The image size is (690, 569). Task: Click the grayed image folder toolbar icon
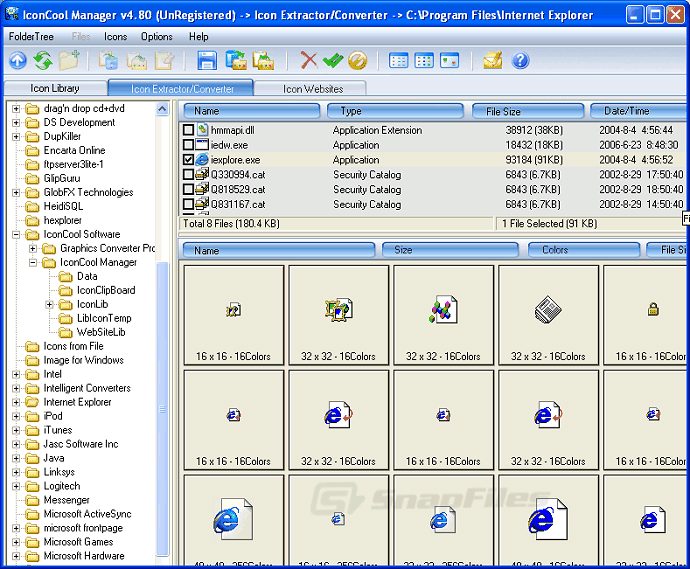tap(137, 60)
